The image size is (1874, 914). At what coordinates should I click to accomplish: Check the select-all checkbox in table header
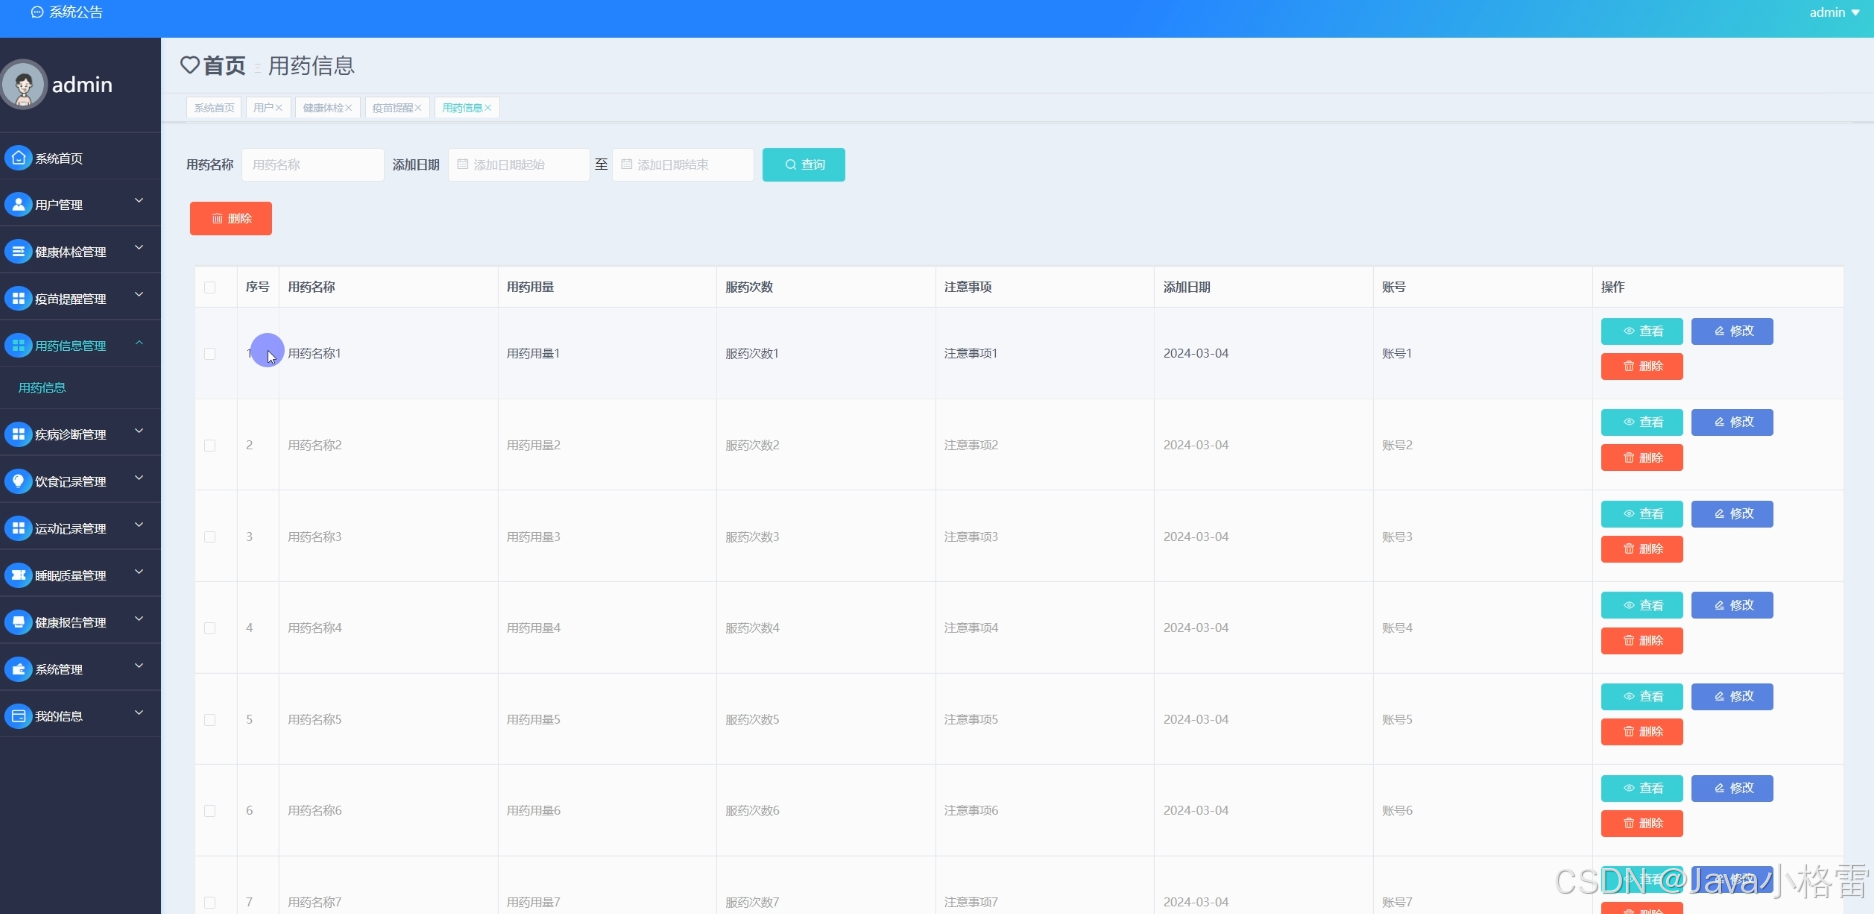[211, 287]
